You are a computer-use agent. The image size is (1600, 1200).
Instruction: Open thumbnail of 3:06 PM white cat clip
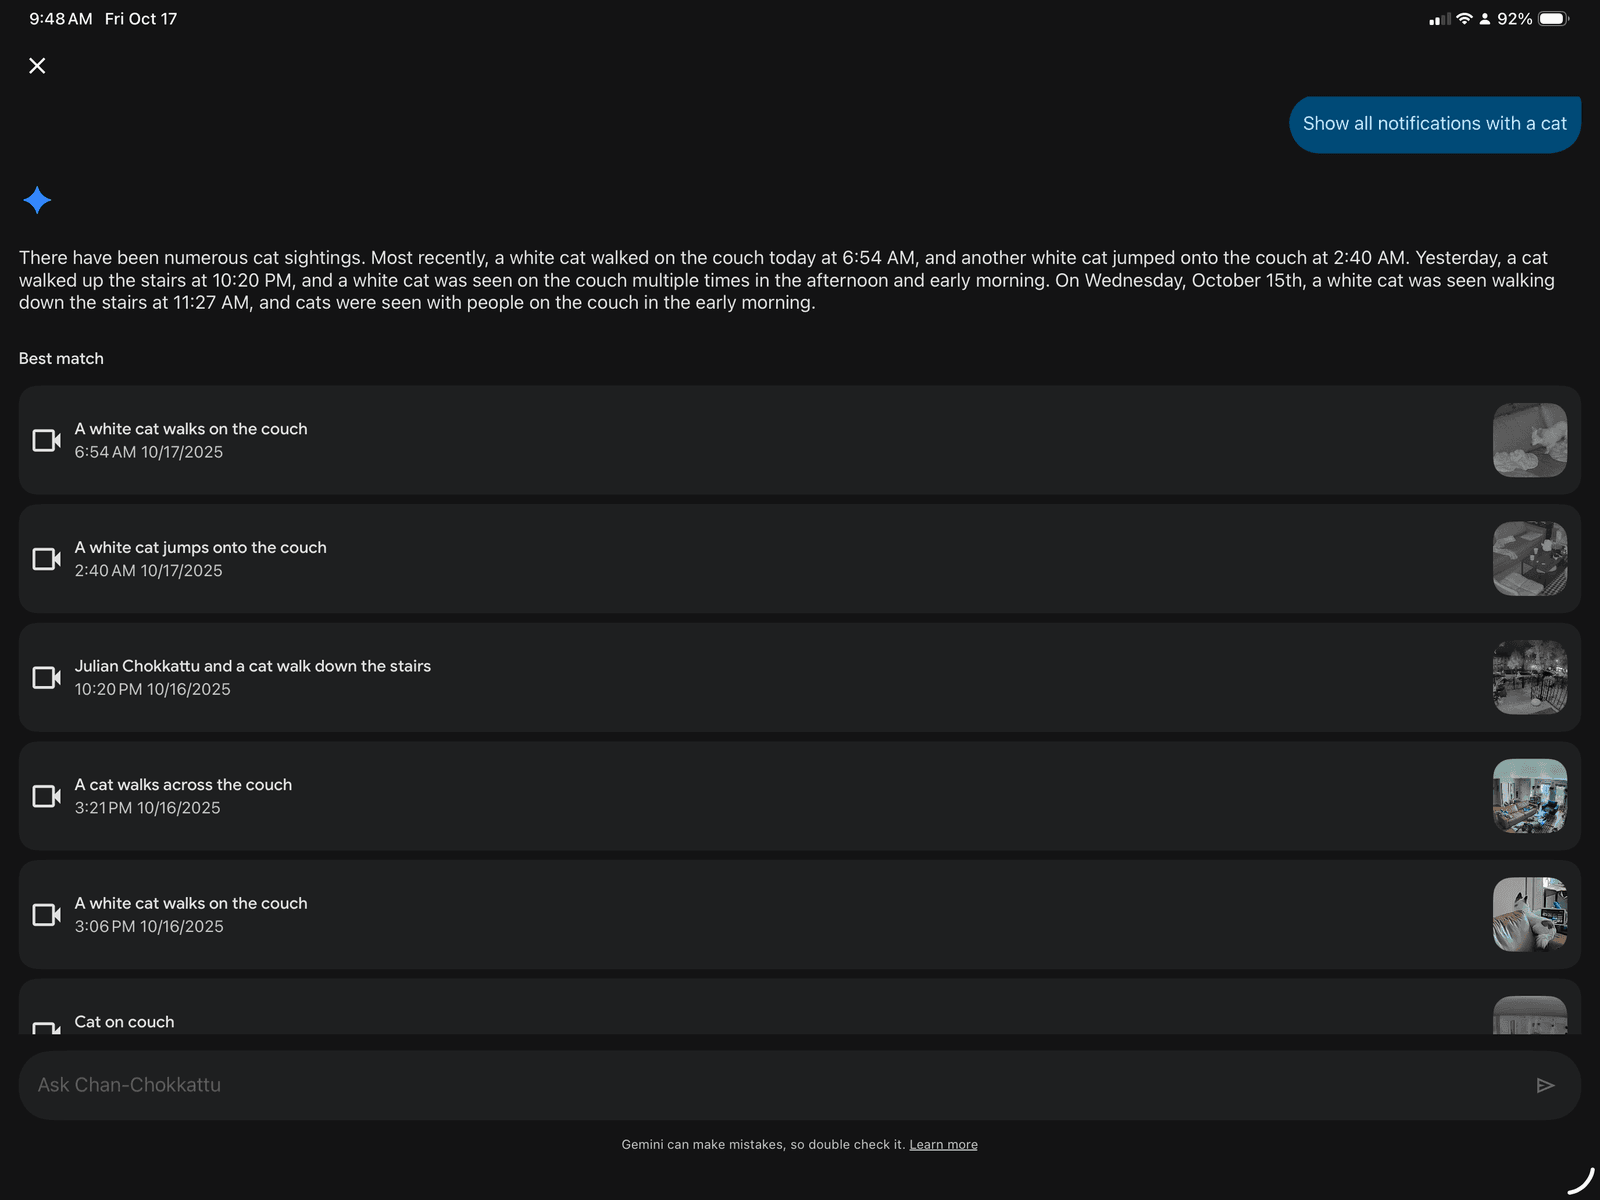[x=1529, y=915]
